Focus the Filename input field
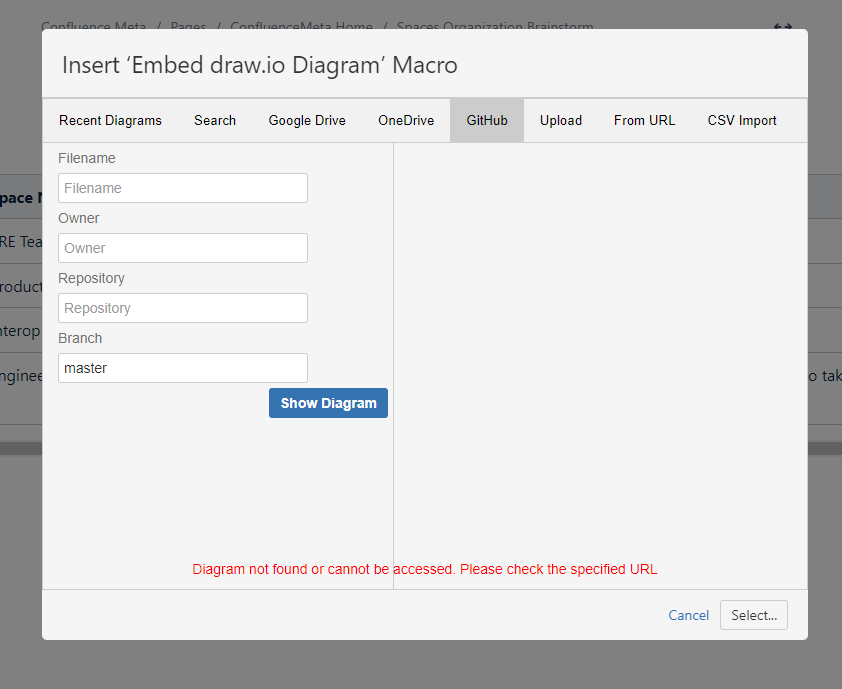The image size is (842, 689). pyautogui.click(x=183, y=188)
